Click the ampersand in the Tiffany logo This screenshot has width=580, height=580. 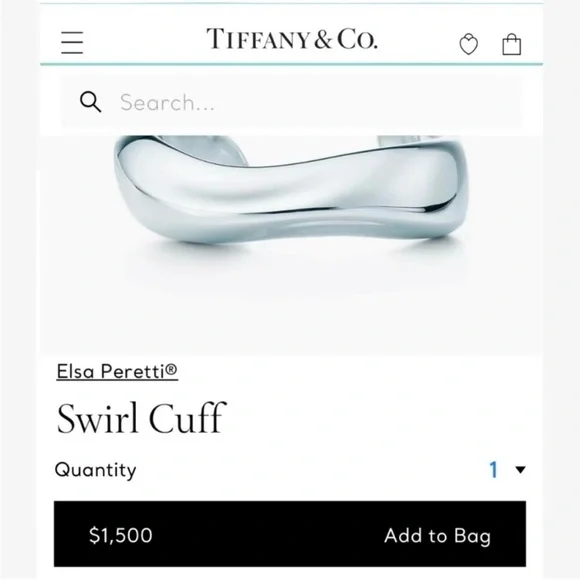tap(323, 39)
